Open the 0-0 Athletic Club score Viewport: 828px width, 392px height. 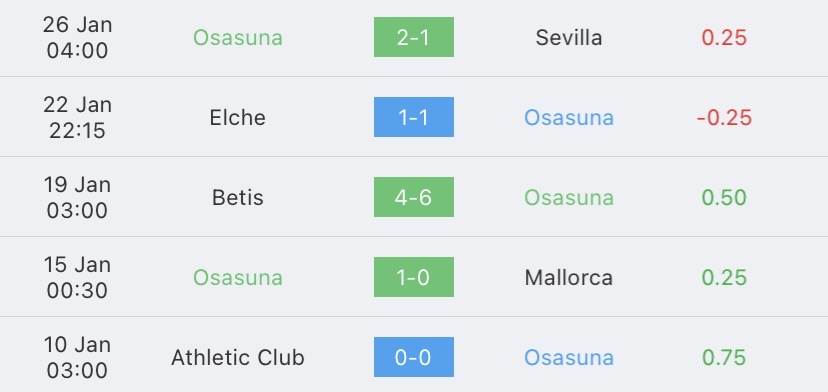click(x=413, y=357)
